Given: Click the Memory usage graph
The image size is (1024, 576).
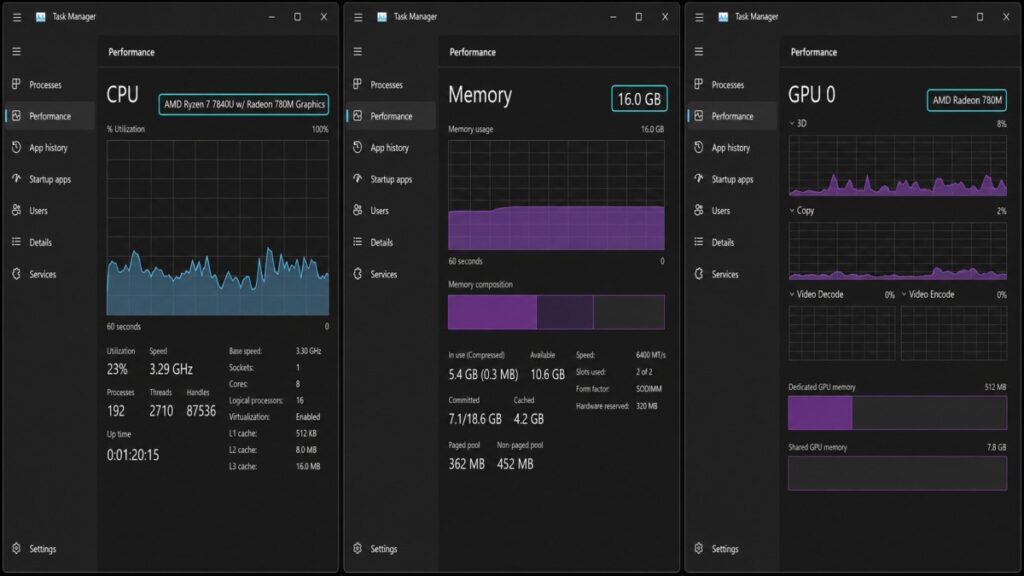Looking at the screenshot, I should coord(556,195).
